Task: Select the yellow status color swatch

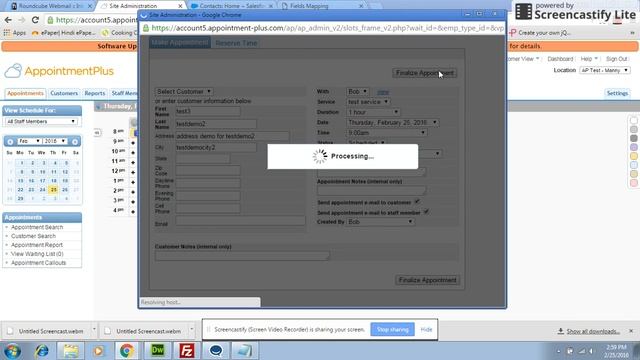Action: 633,156
